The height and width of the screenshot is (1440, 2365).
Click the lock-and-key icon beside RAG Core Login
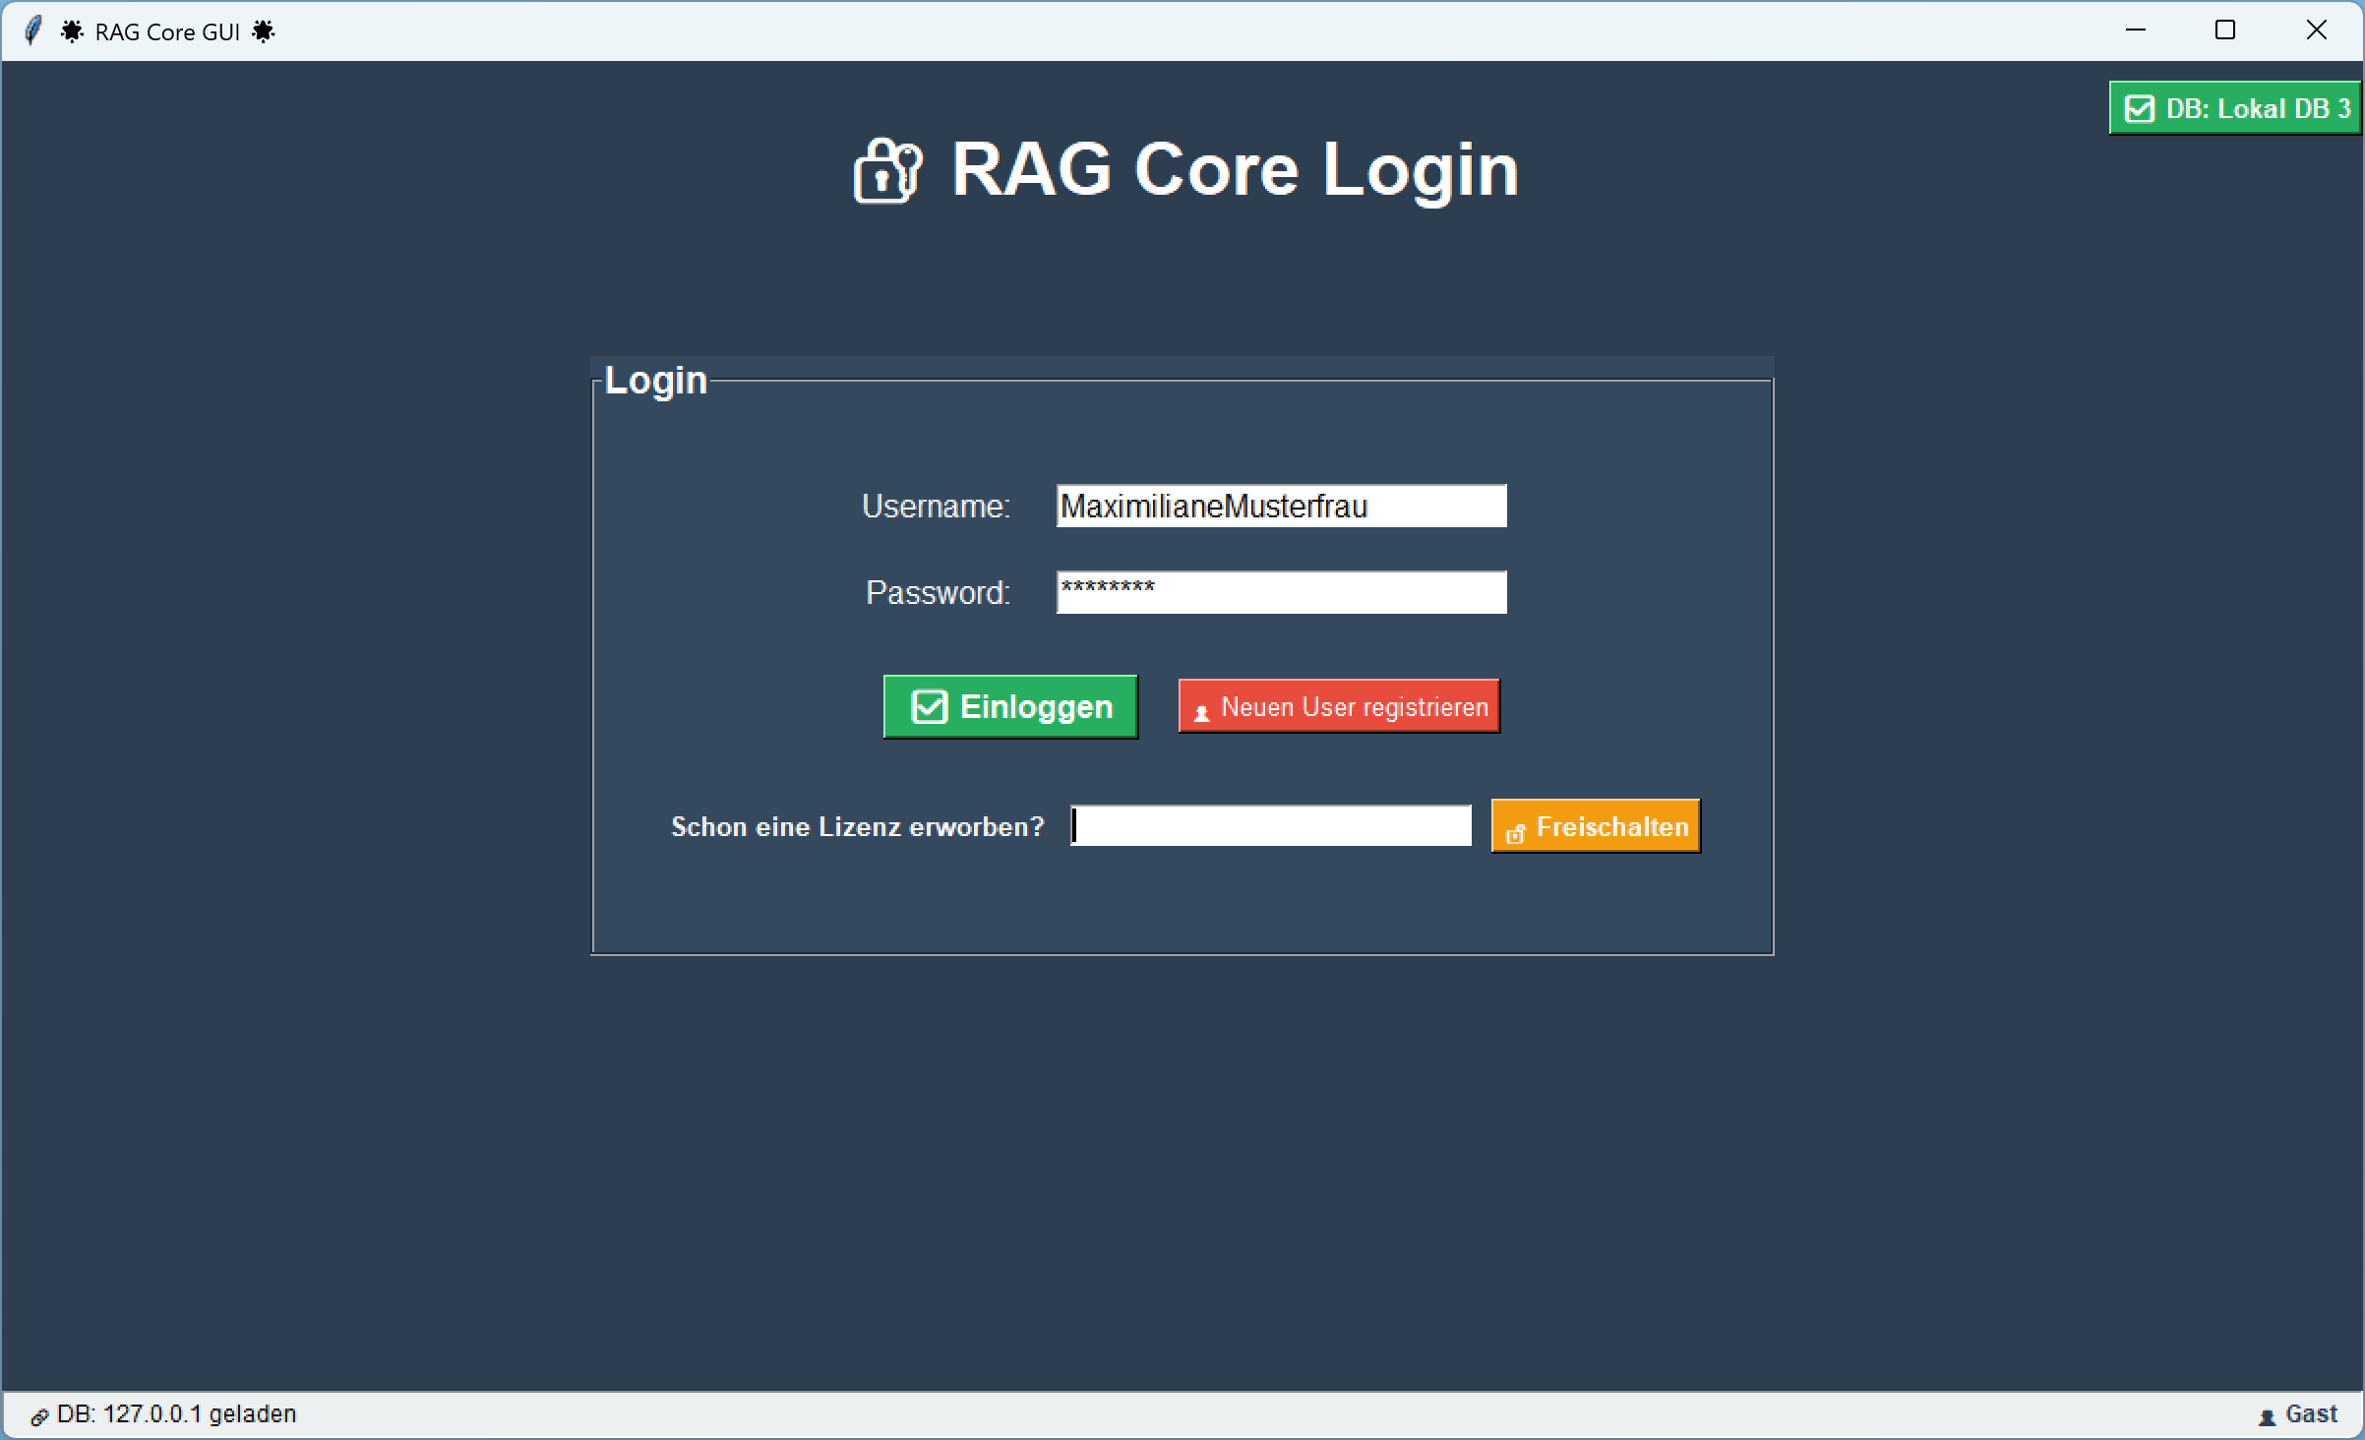(887, 171)
